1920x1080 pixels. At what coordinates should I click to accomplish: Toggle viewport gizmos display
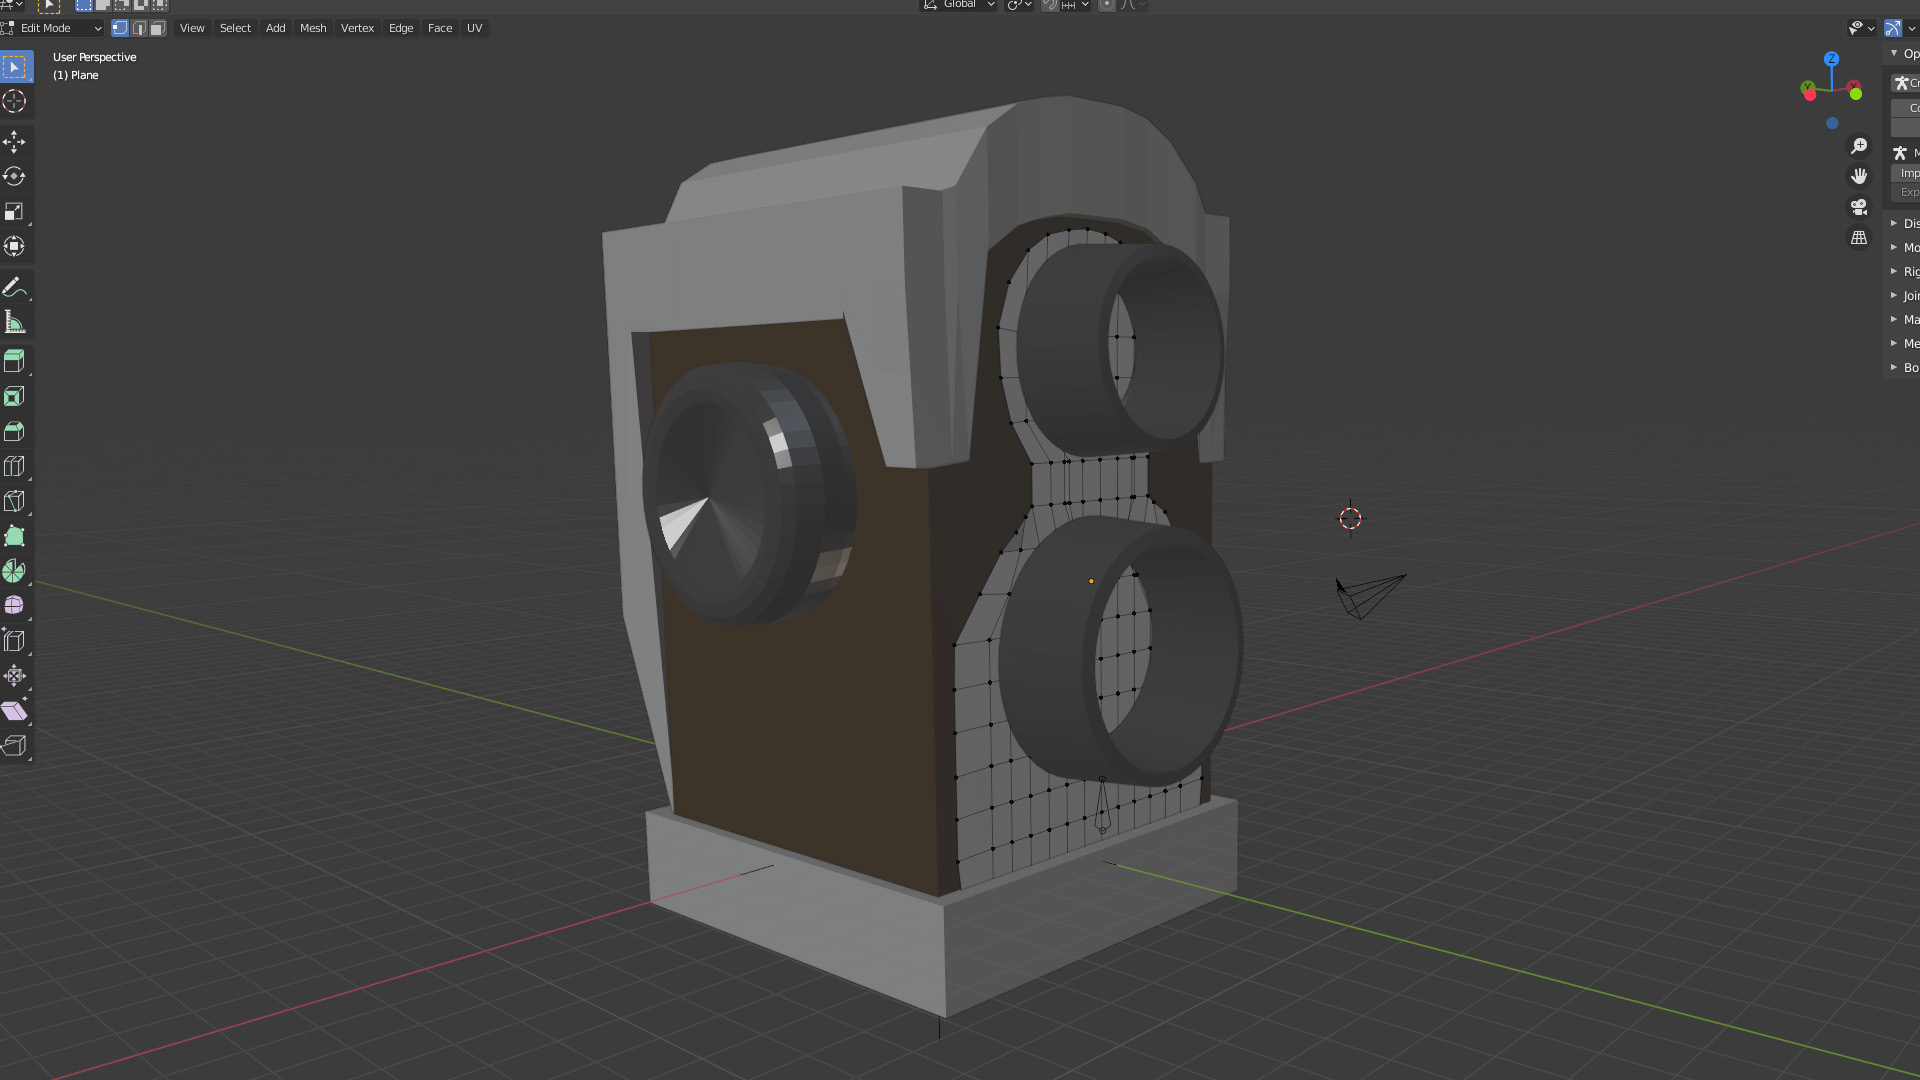(1893, 28)
